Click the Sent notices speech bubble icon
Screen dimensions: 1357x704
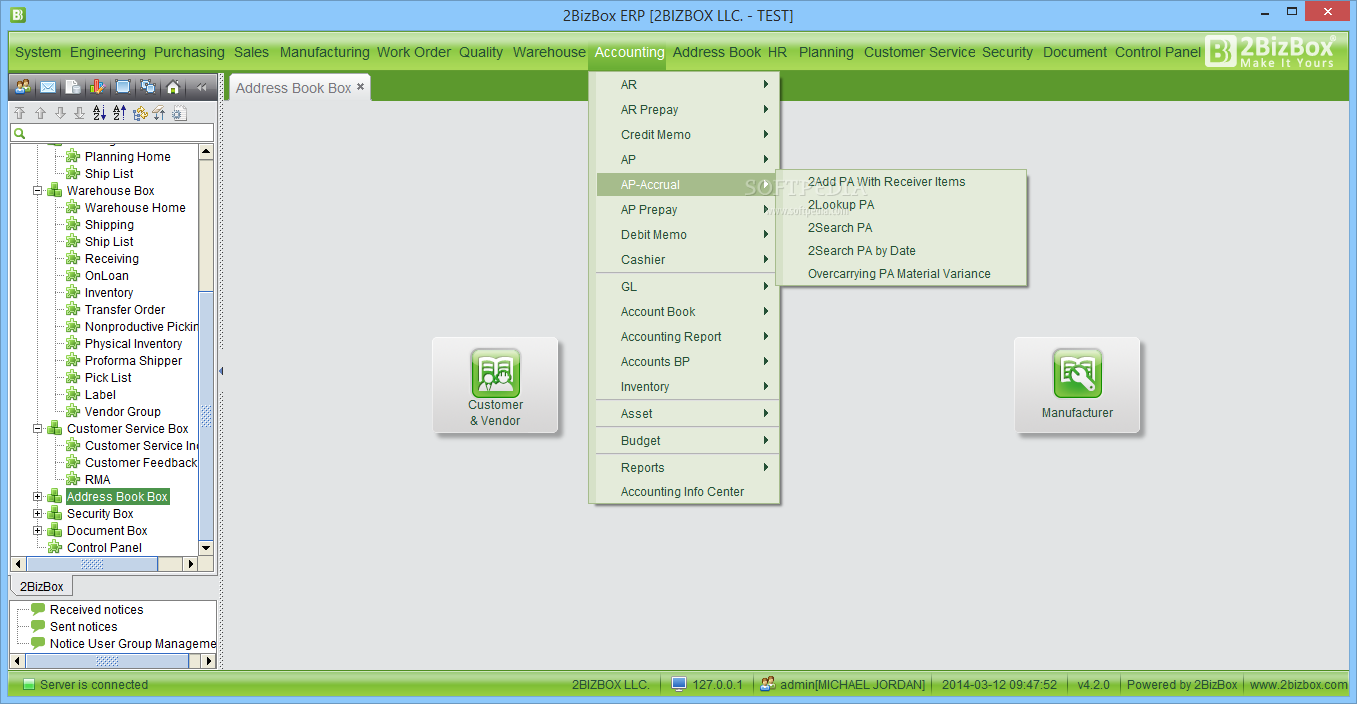38,626
